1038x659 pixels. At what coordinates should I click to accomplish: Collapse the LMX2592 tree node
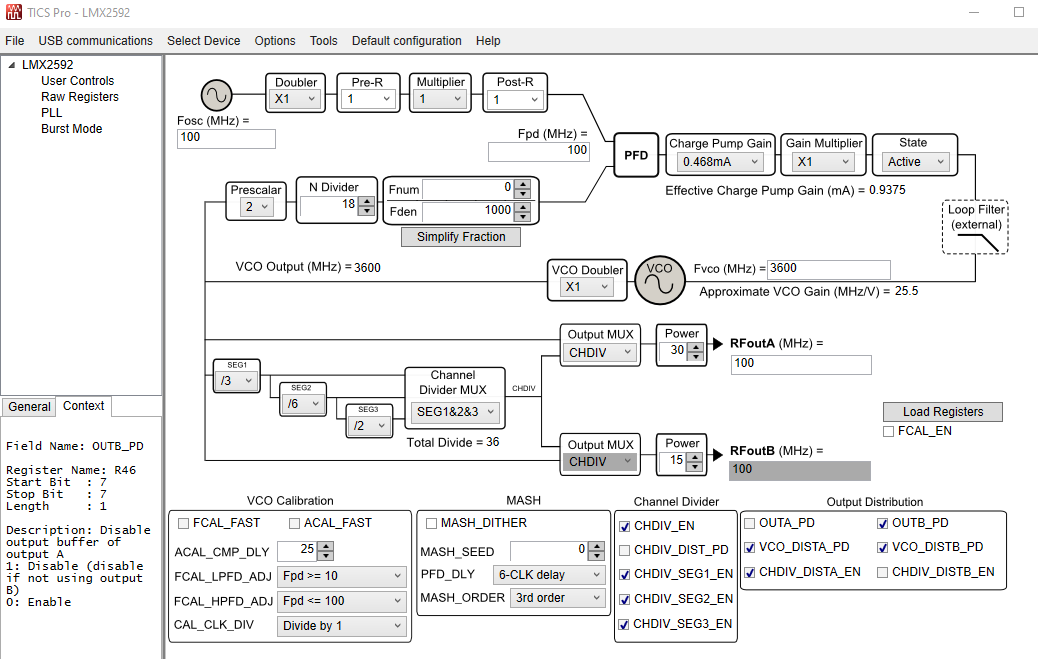[11, 65]
